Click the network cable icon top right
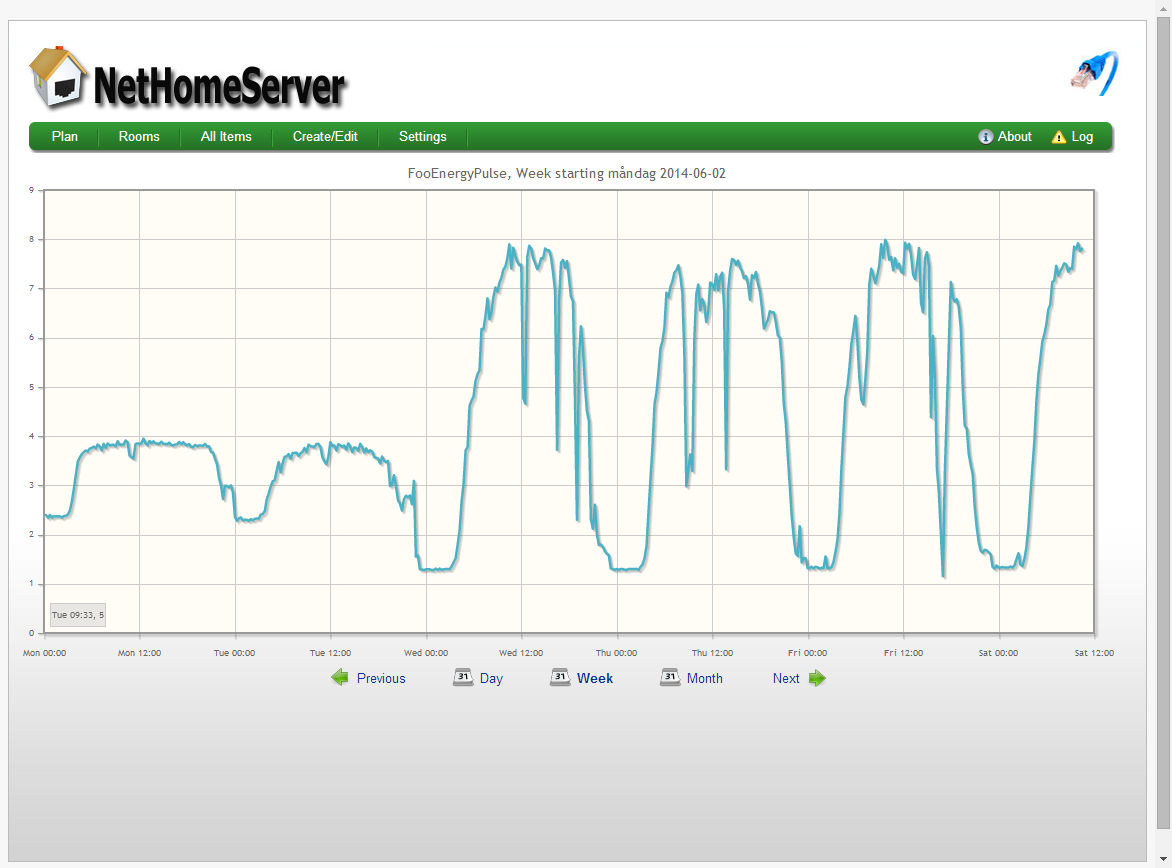Screen dimensions: 1172x868 [x=1094, y=72]
